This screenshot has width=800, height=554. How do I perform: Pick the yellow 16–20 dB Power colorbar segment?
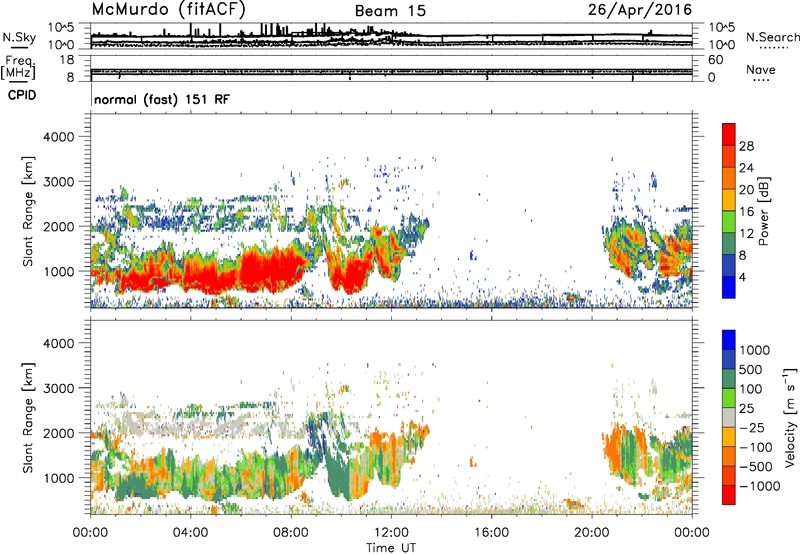point(729,199)
